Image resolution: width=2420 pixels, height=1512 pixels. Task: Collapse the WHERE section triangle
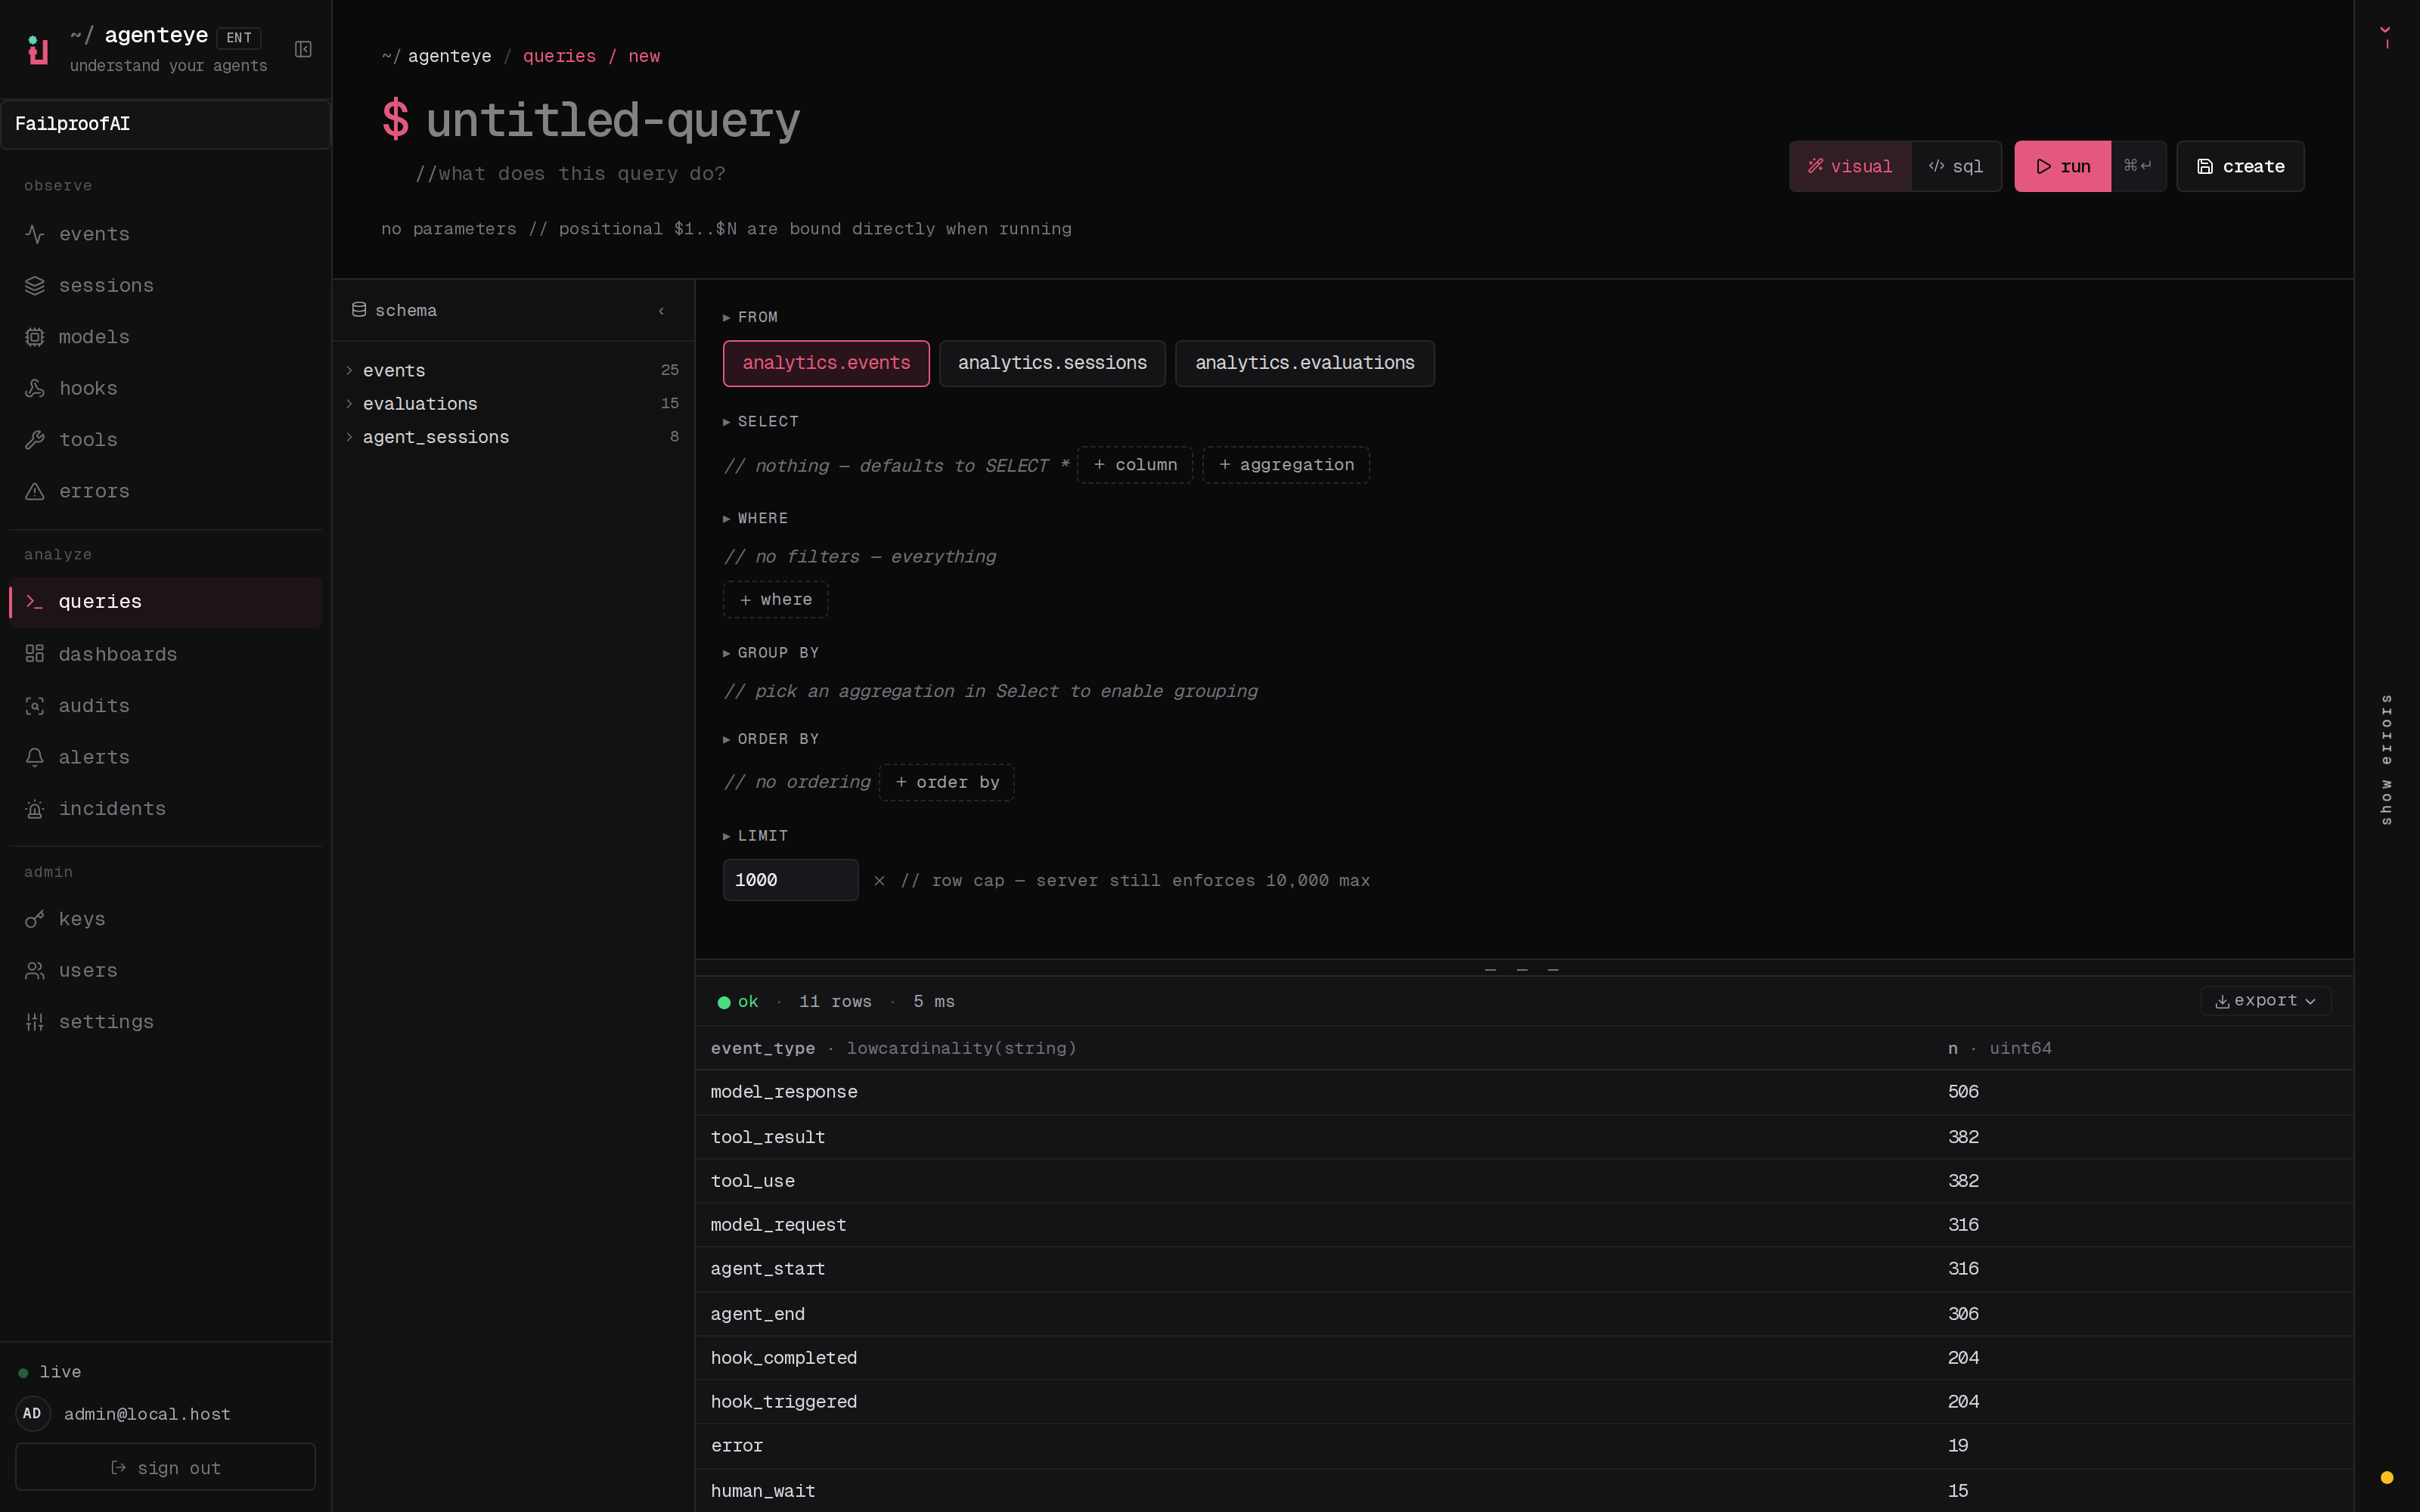(727, 519)
